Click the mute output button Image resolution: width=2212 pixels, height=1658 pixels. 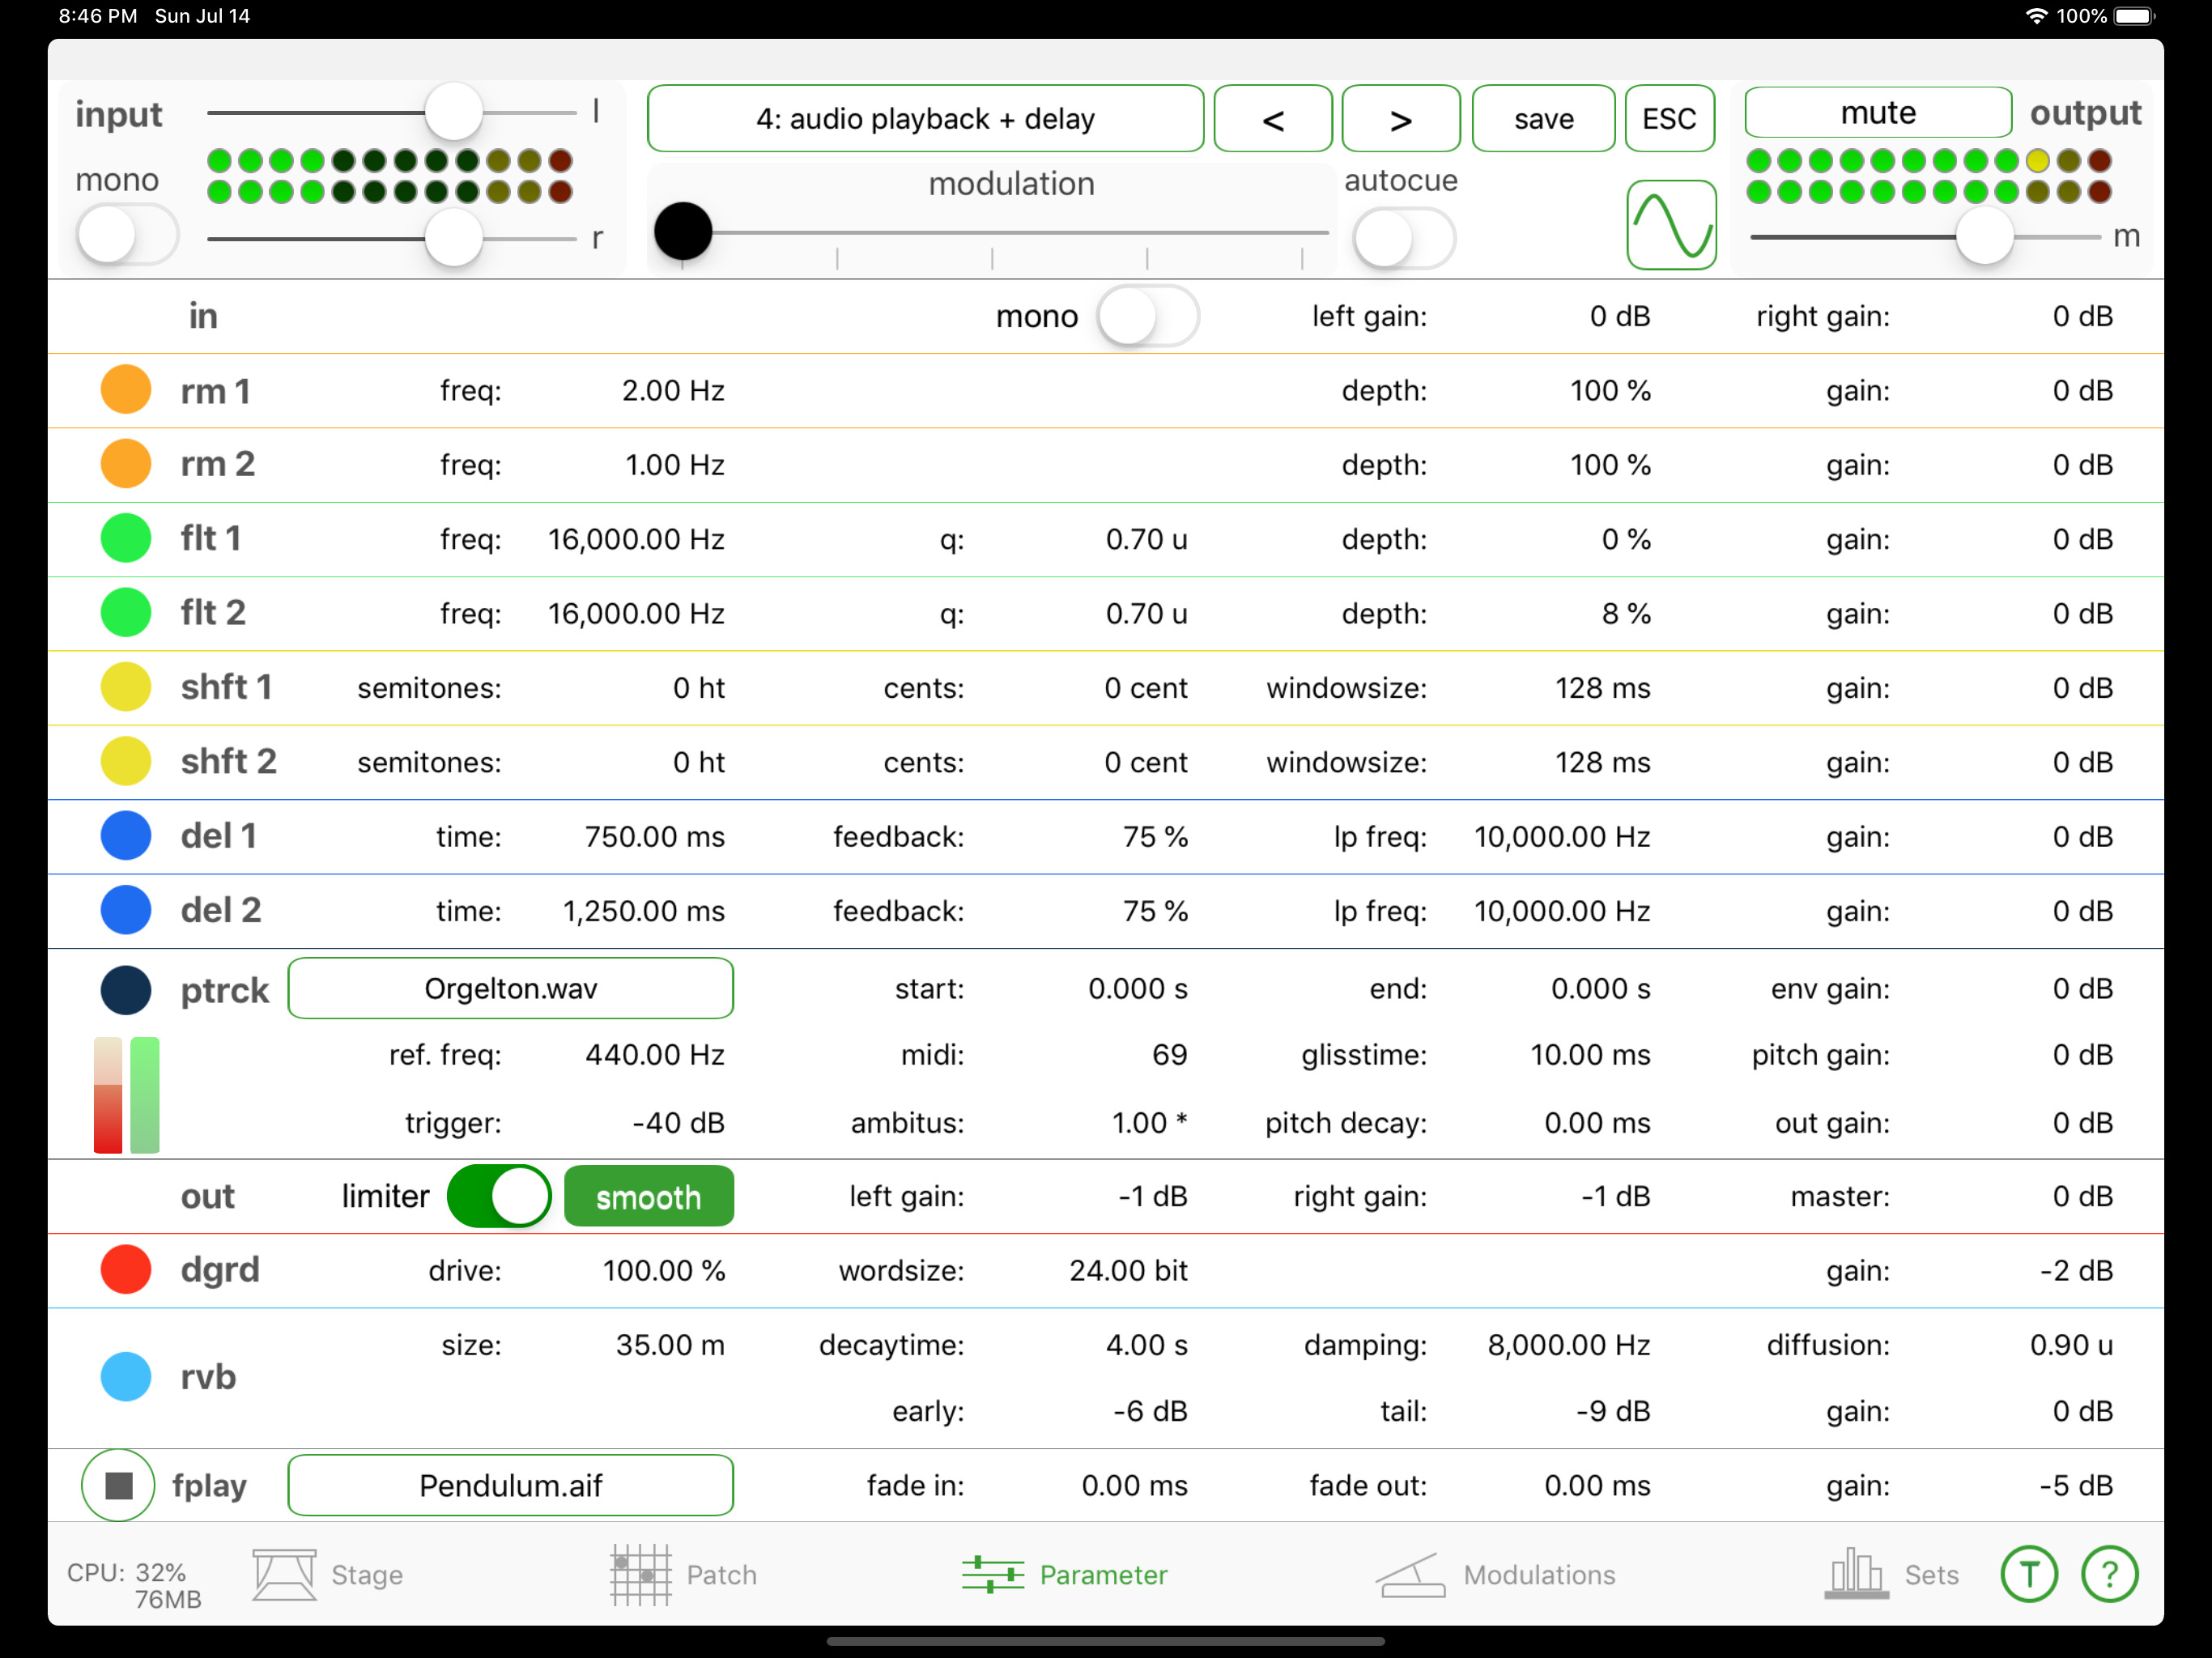[x=1877, y=113]
